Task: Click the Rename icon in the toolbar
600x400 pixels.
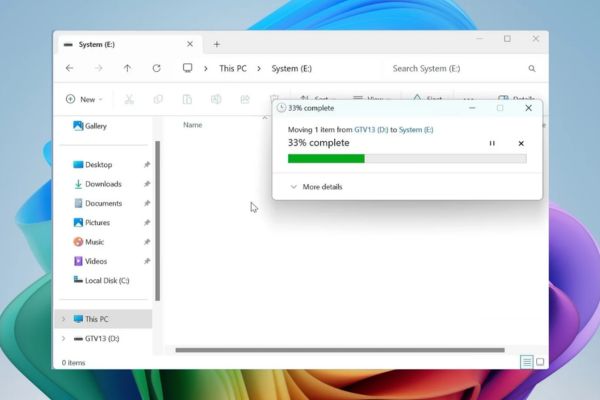Action: tap(216, 99)
